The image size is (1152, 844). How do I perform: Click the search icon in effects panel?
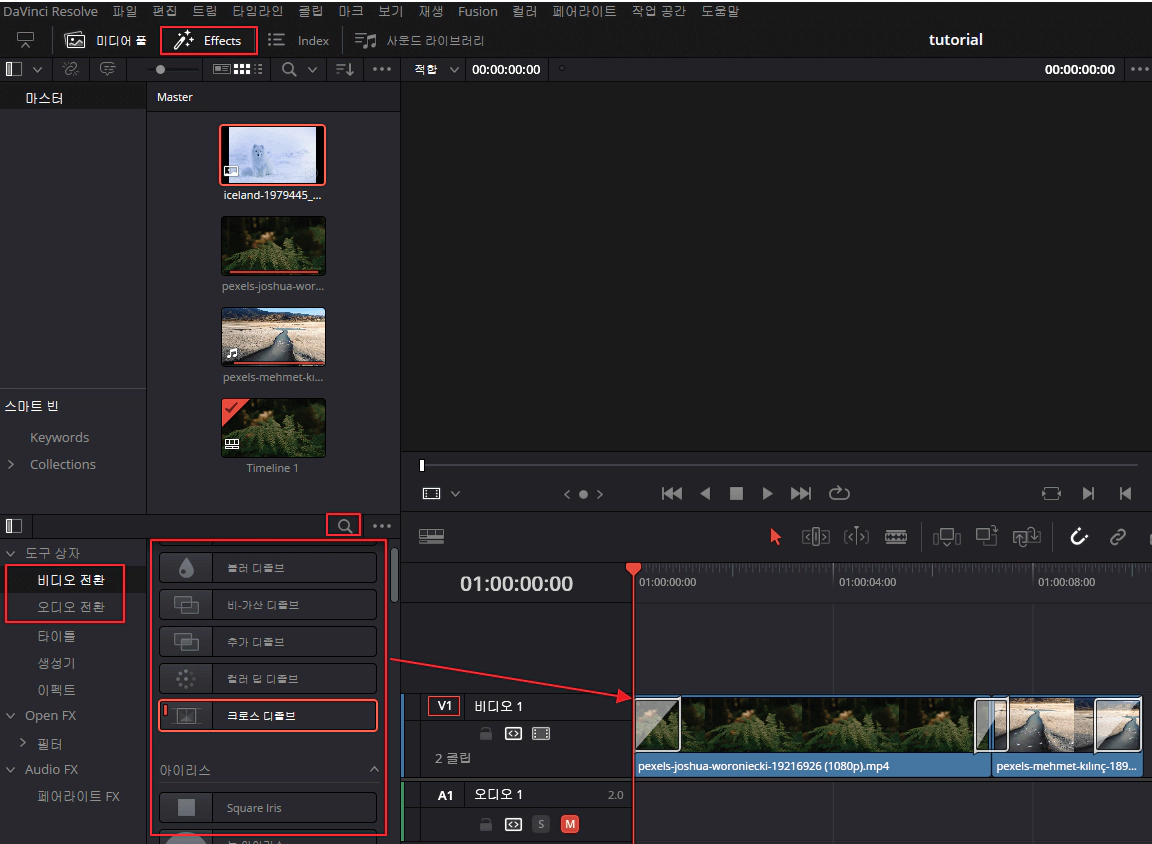point(345,526)
